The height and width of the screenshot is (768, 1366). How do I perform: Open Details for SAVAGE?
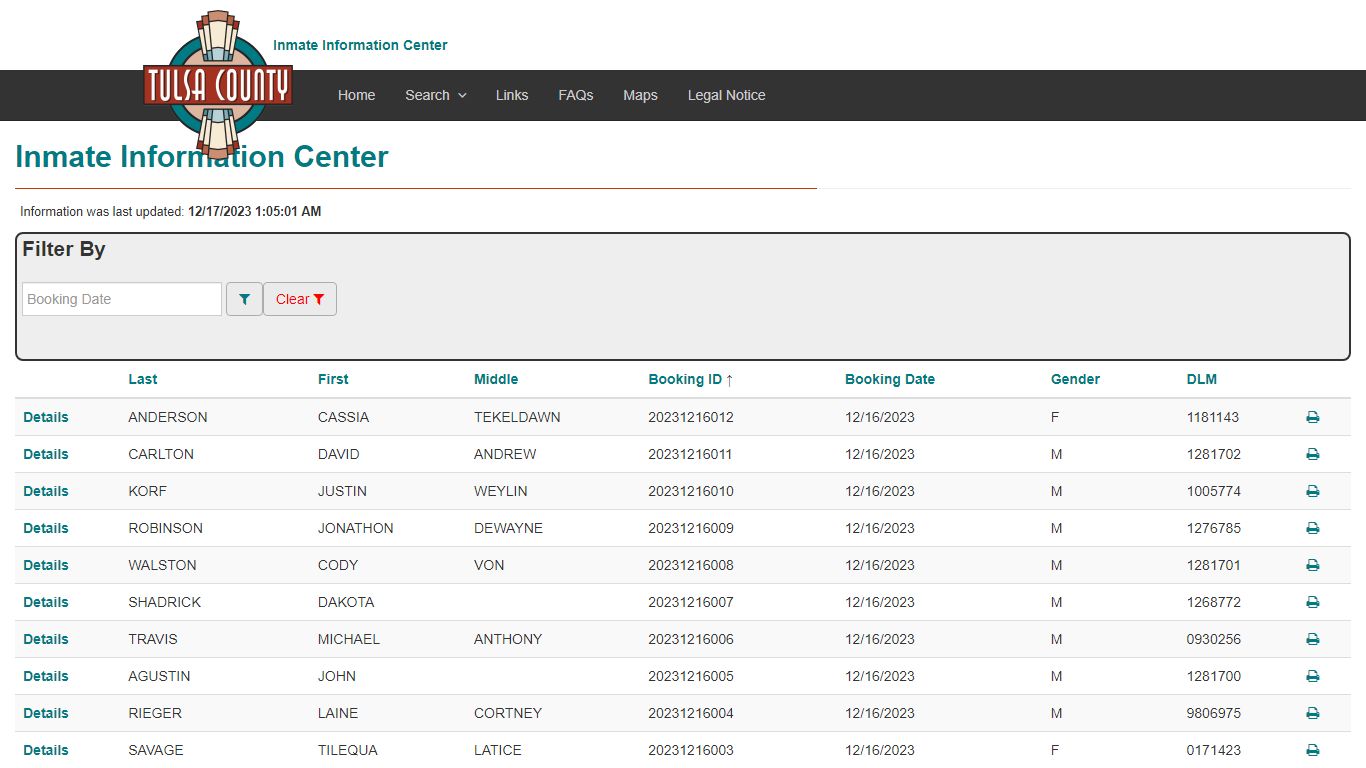pos(46,750)
